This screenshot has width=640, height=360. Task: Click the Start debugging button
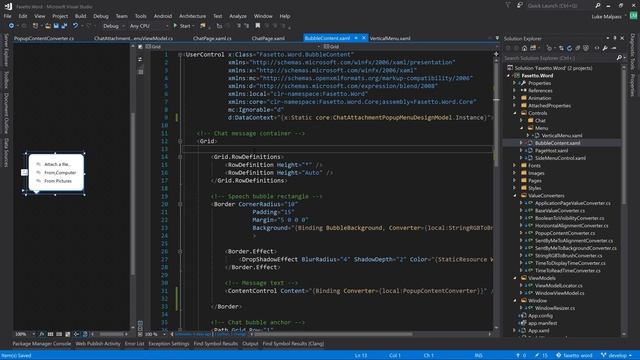click(x=182, y=26)
